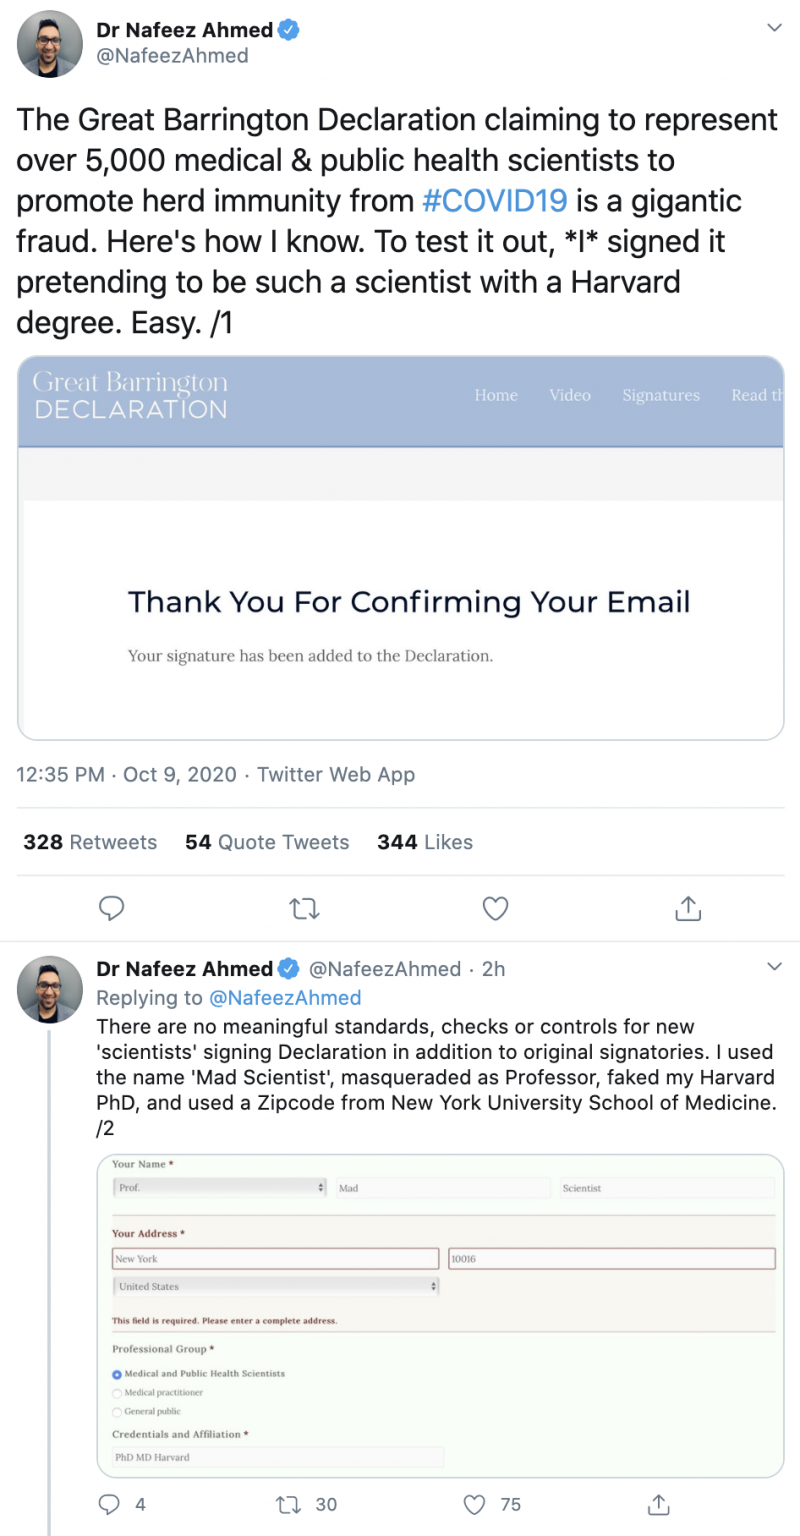Like the reply tweet with 75 likes

[x=475, y=1504]
